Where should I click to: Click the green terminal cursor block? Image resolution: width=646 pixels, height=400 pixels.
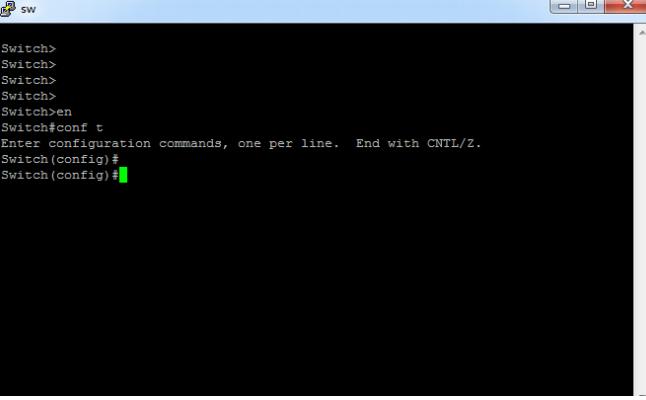coord(123,175)
